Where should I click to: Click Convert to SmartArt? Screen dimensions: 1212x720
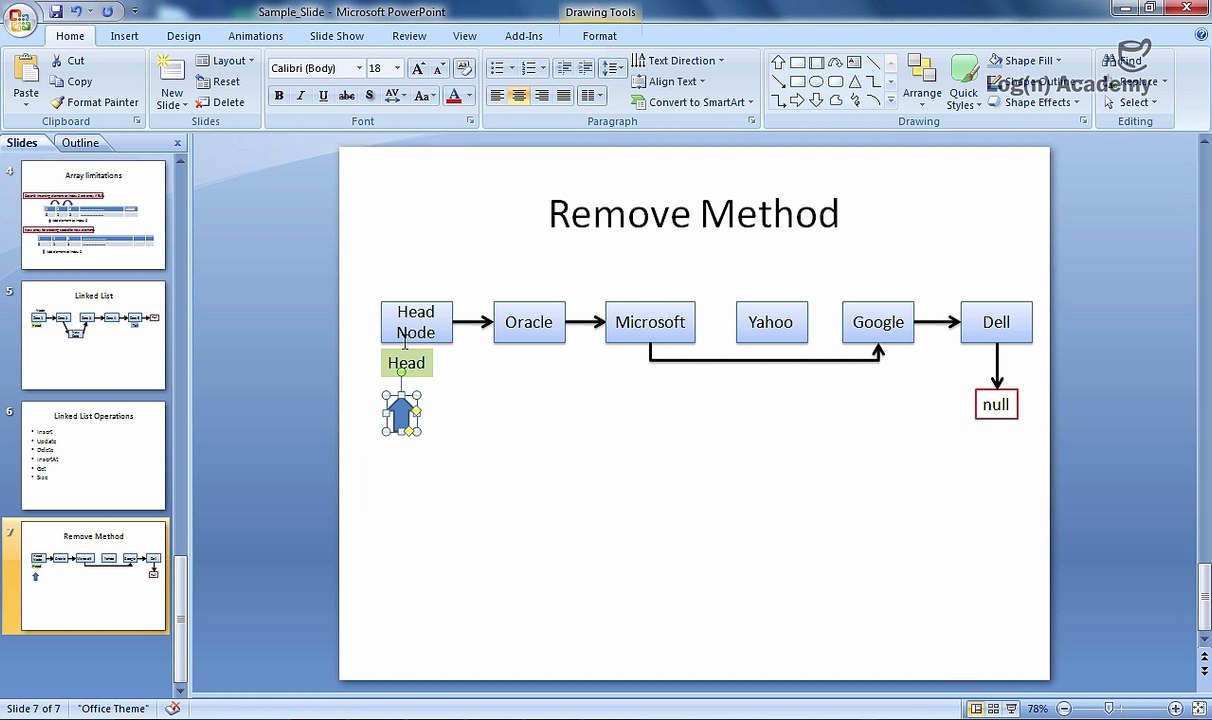coord(693,102)
